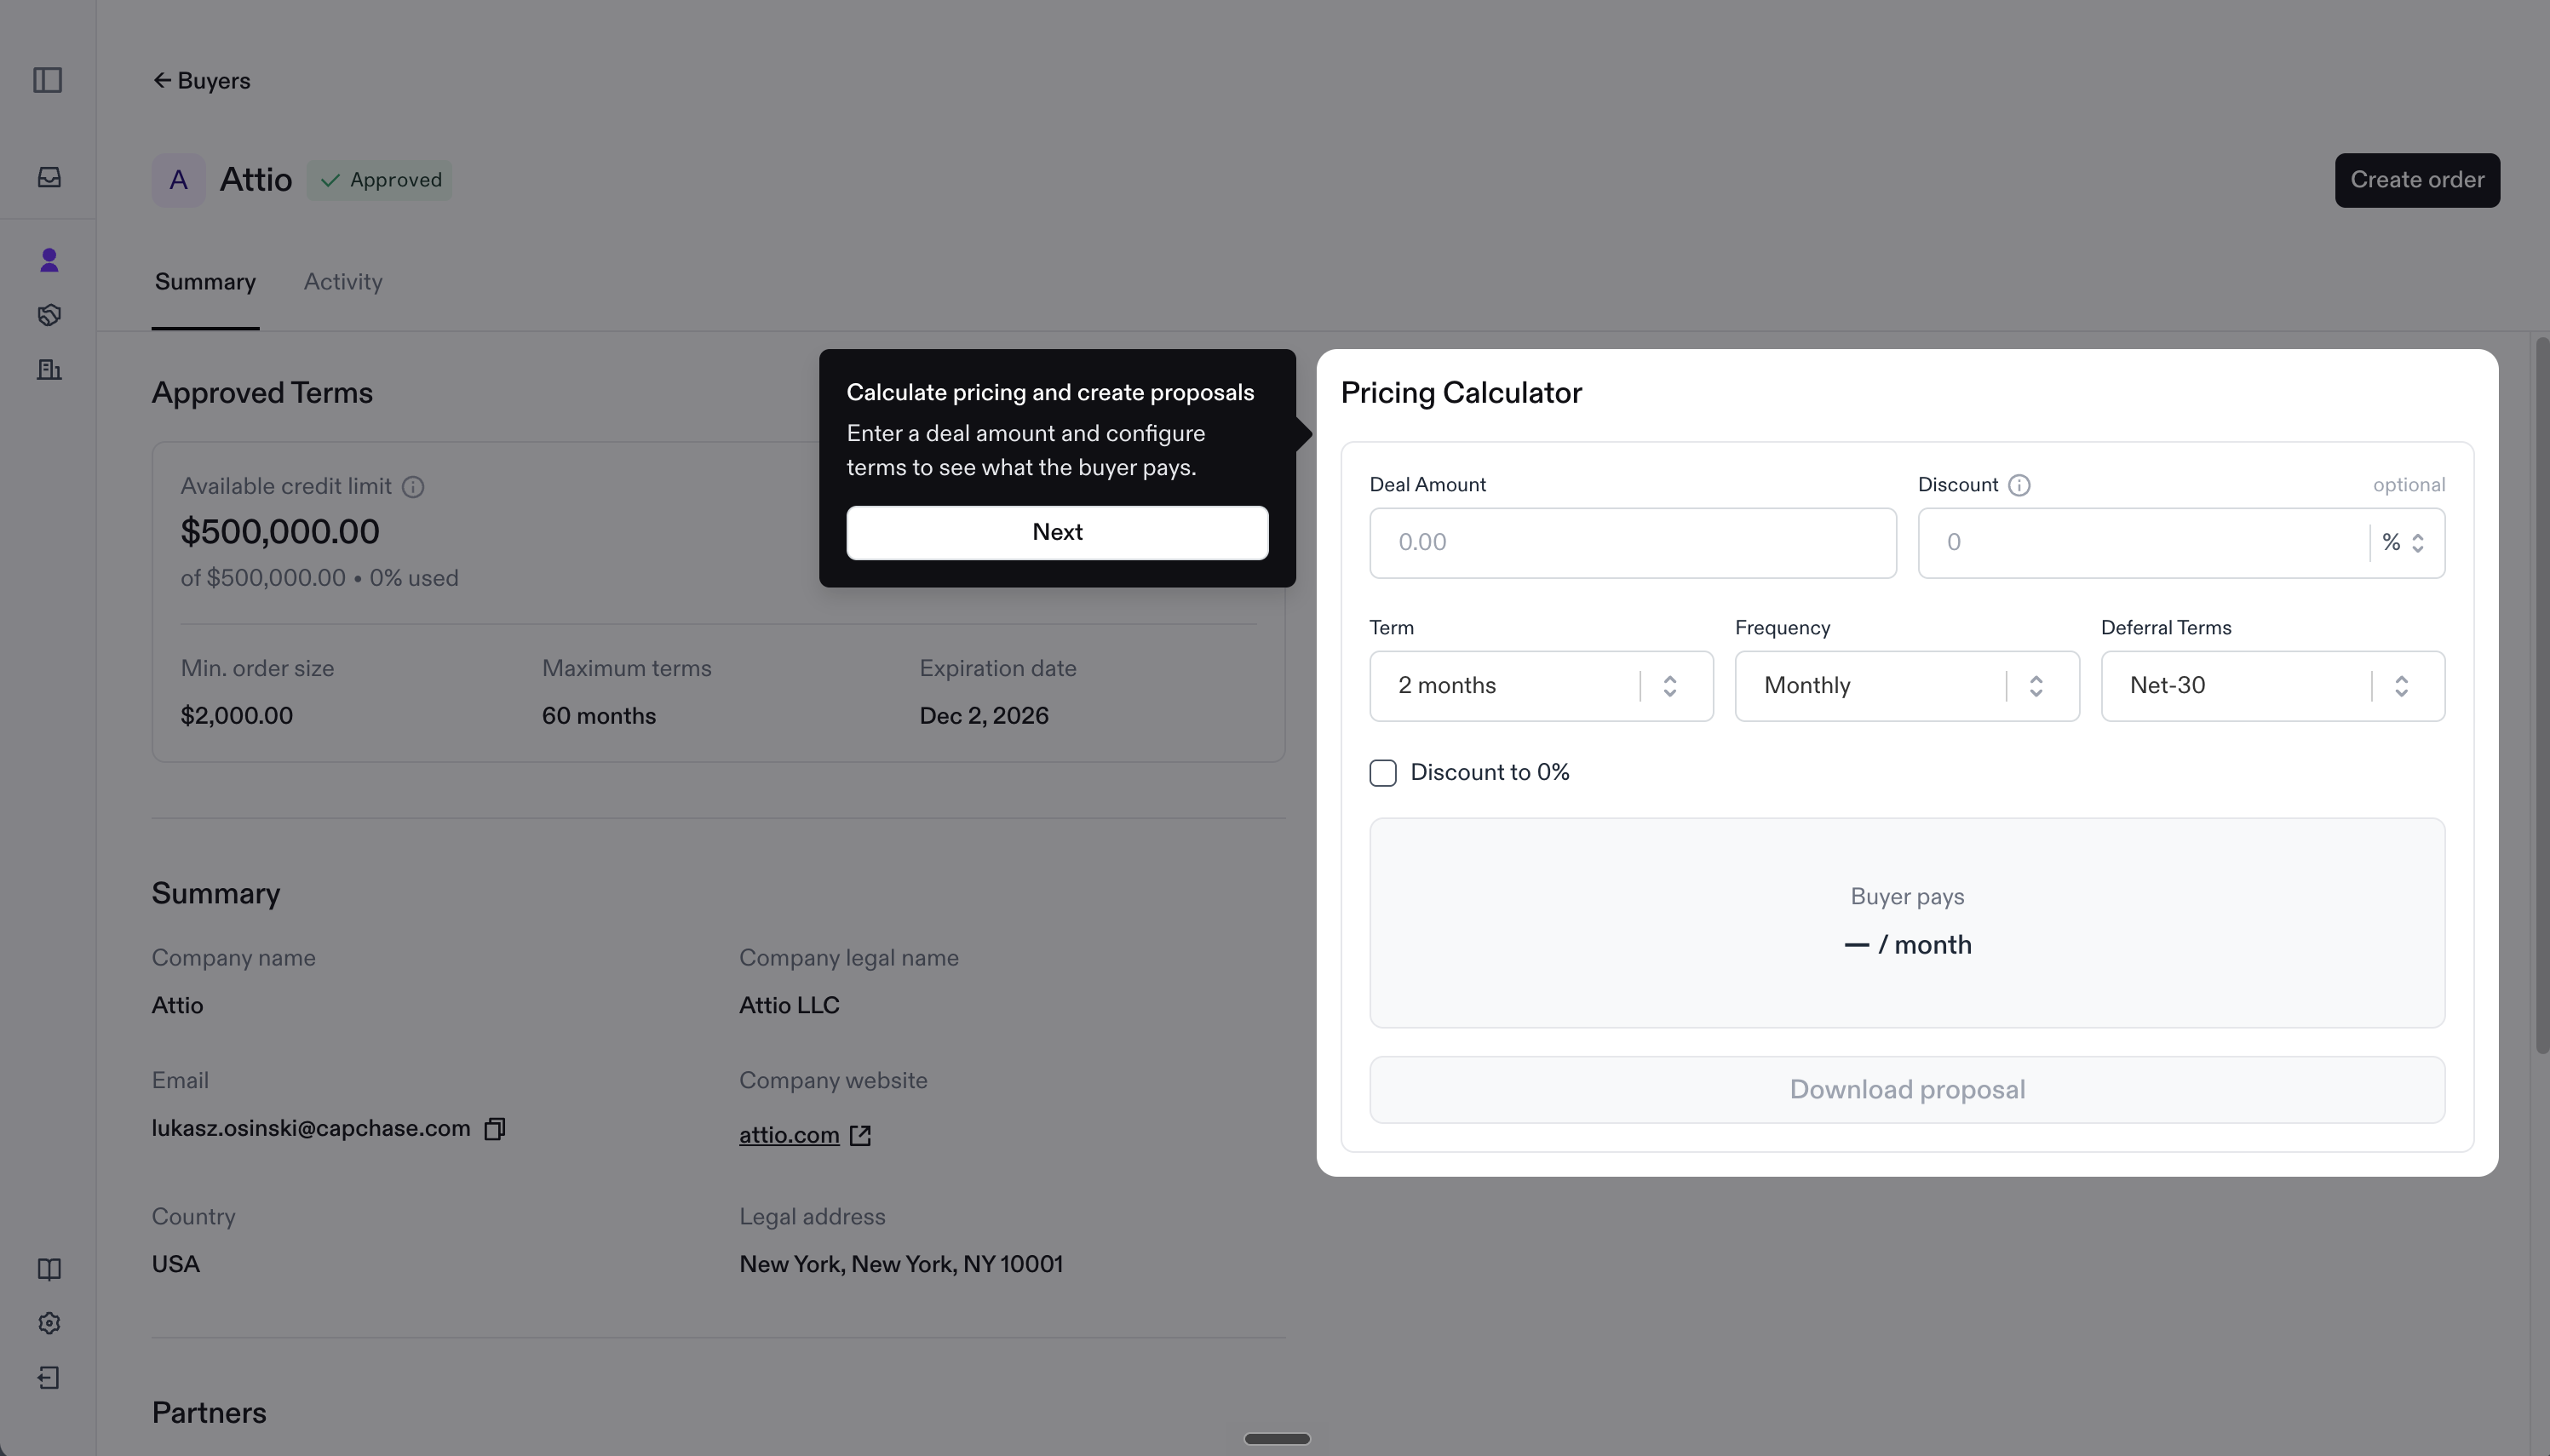Open the inbox icon in sidebar
Image resolution: width=2550 pixels, height=1456 pixels.
click(49, 177)
